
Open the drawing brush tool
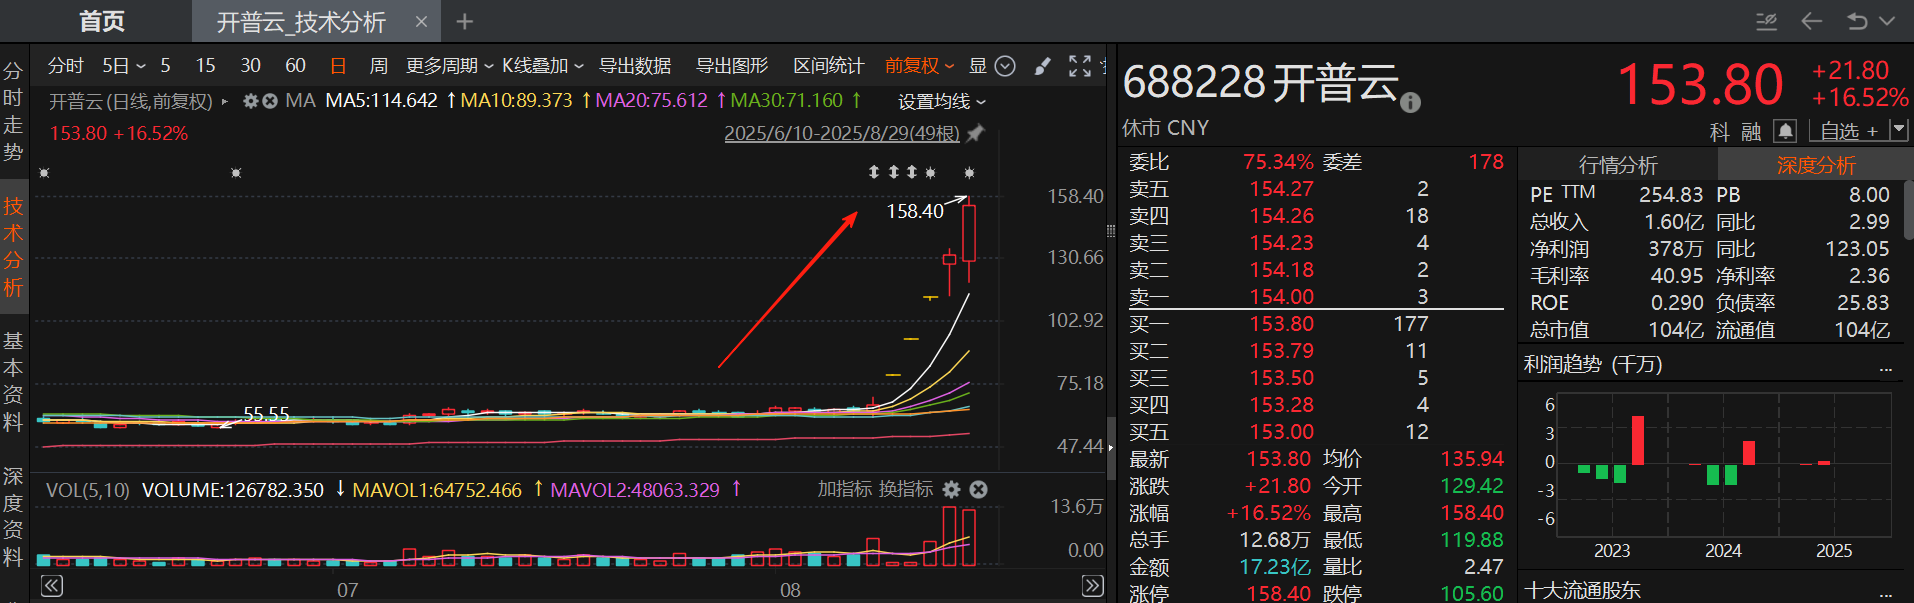pyautogui.click(x=1042, y=66)
